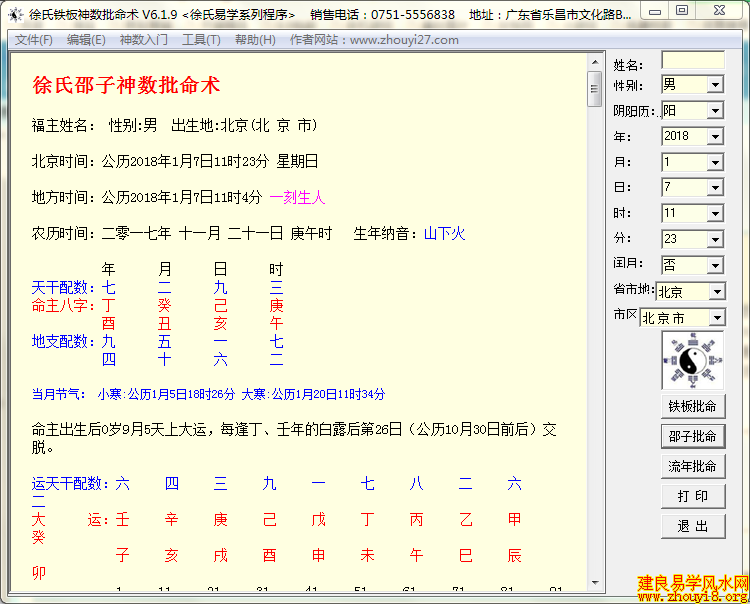The width and height of the screenshot is (750, 604).
Task: Click the 邵子批命 button
Action: (x=693, y=436)
